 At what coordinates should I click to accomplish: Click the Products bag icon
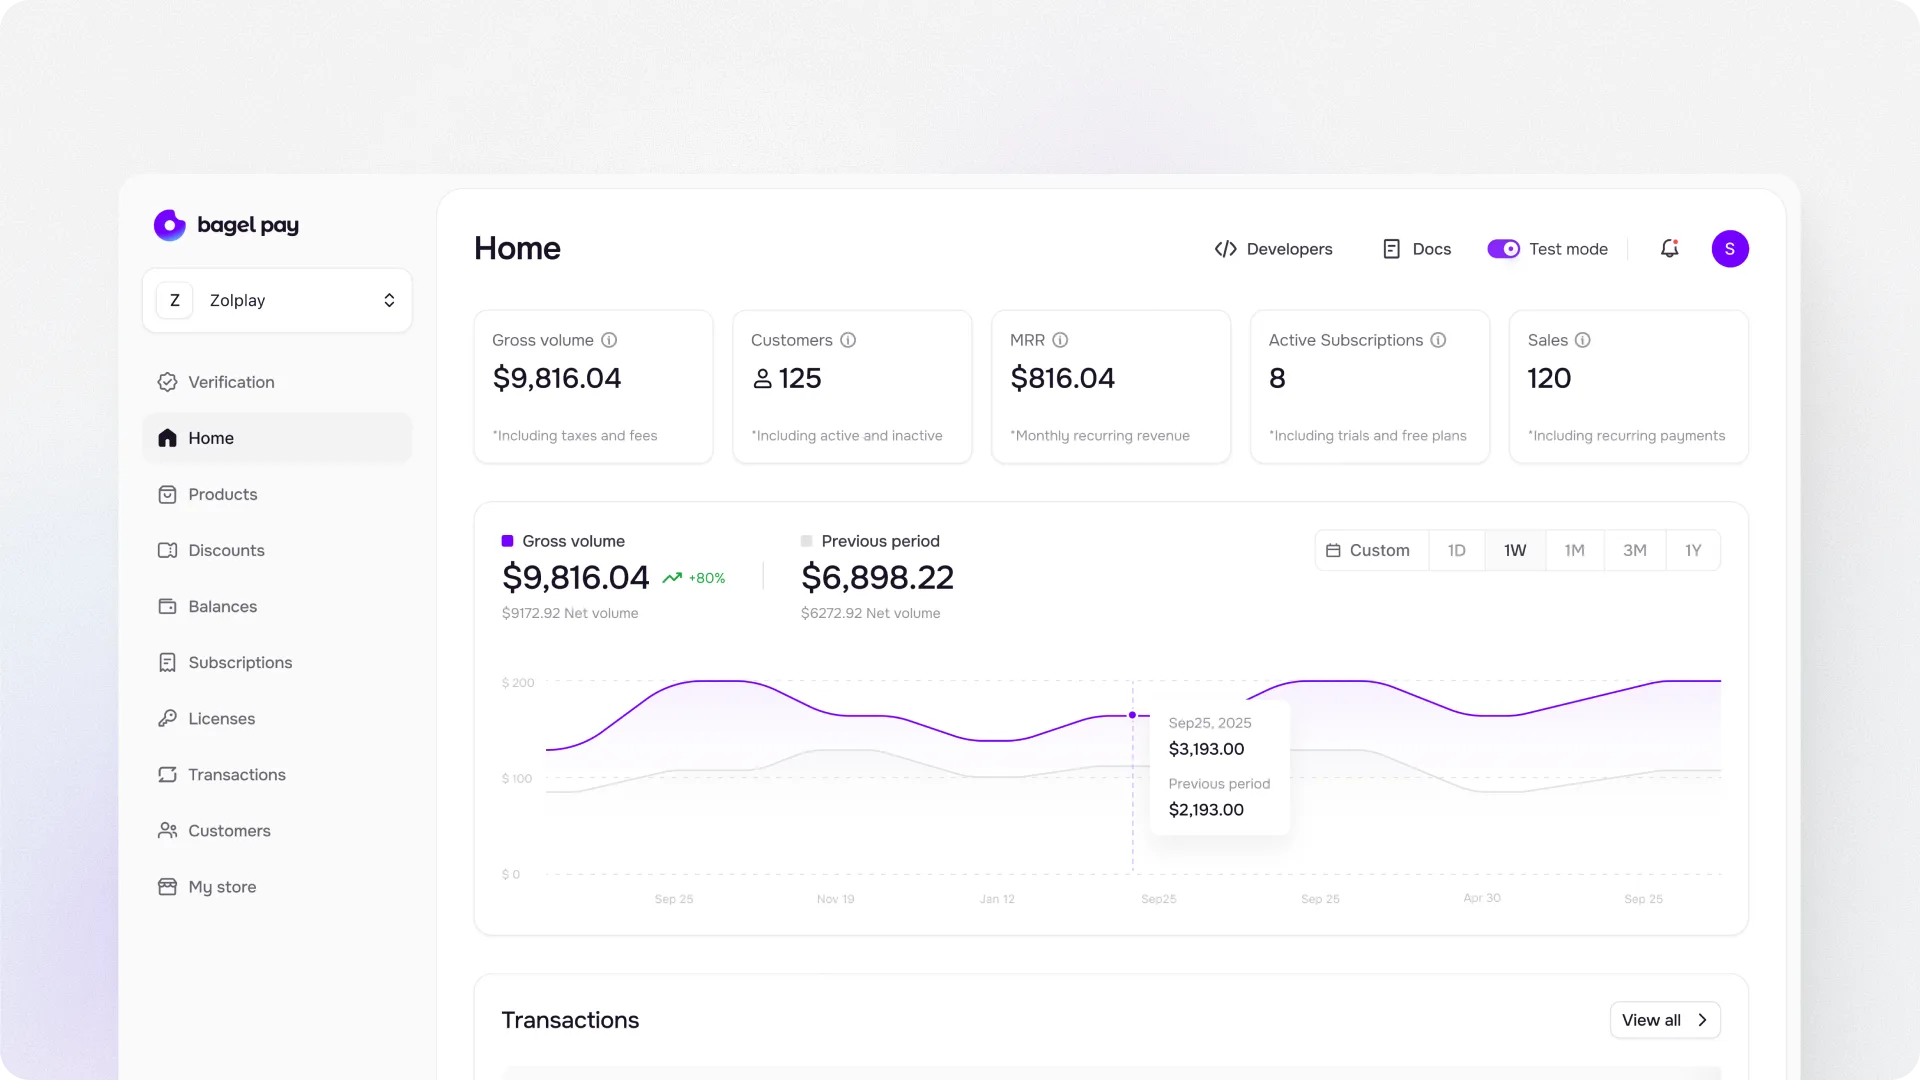point(167,494)
